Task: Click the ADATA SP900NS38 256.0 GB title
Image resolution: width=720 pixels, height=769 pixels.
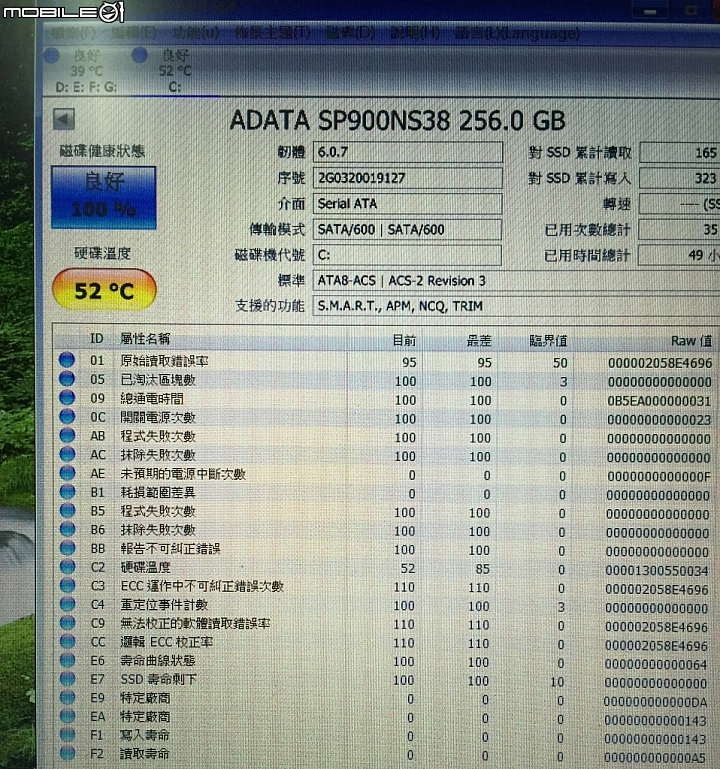Action: coord(398,121)
